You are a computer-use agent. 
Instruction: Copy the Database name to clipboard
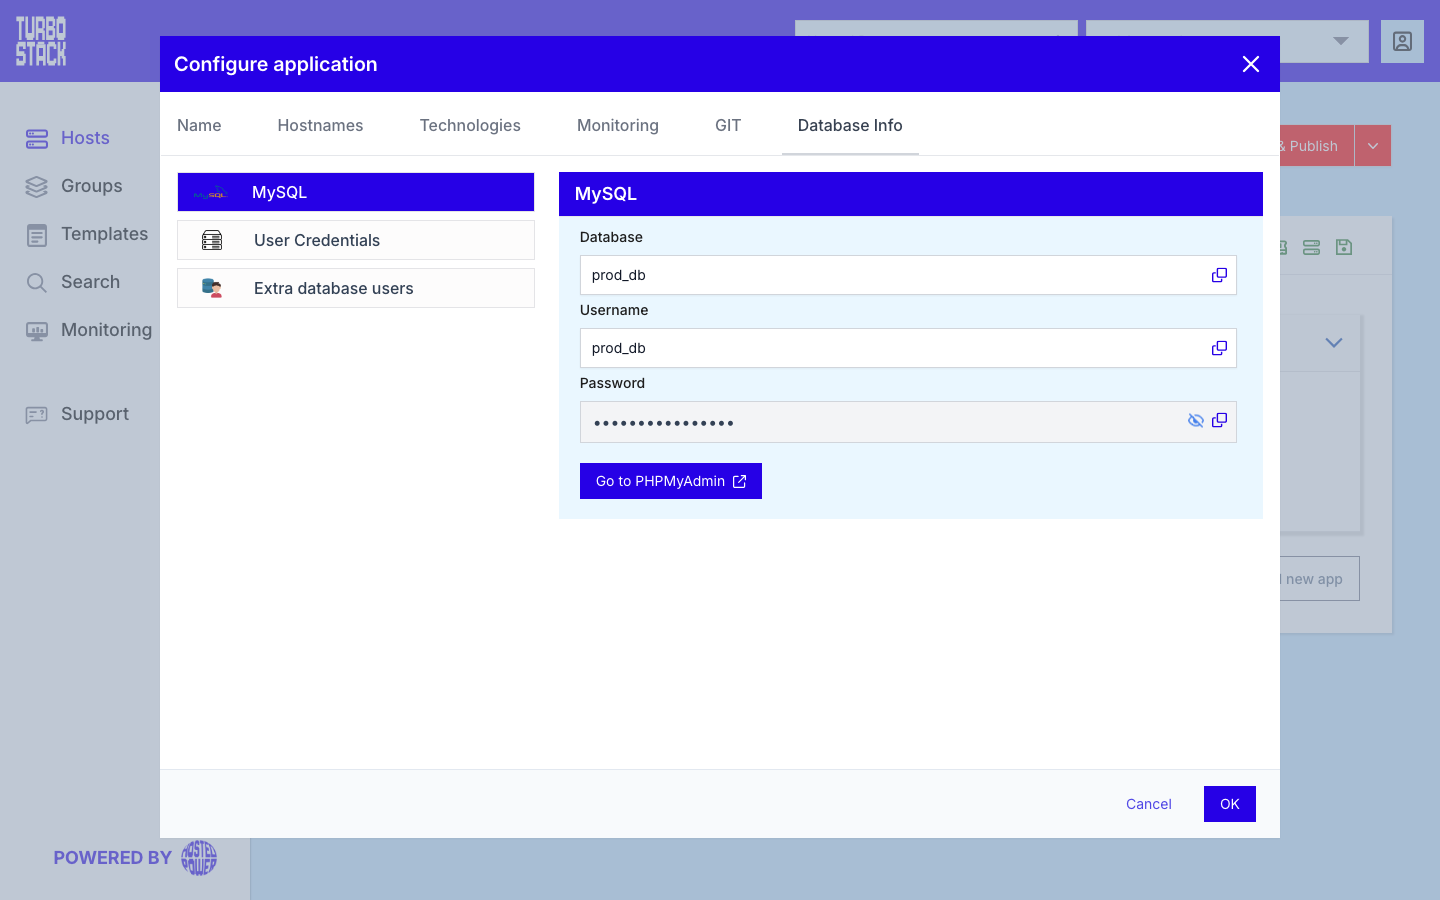coord(1219,275)
